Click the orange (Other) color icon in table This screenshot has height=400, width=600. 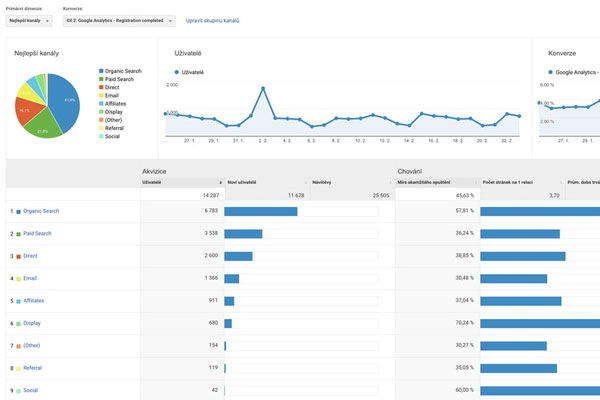(x=17, y=345)
